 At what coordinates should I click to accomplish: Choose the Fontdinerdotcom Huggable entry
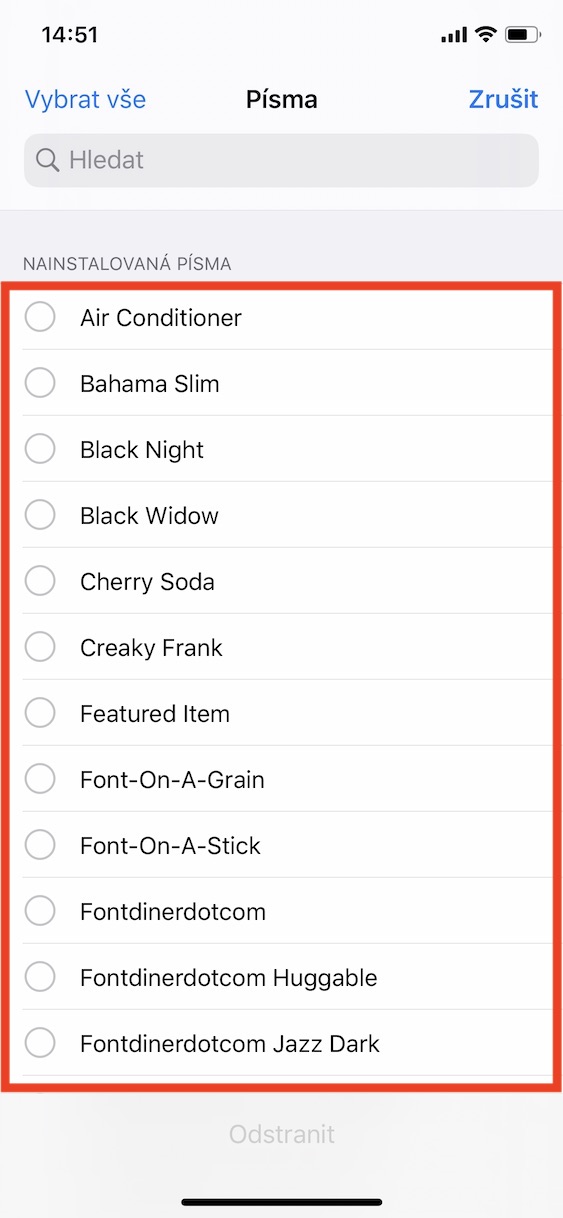point(281,977)
